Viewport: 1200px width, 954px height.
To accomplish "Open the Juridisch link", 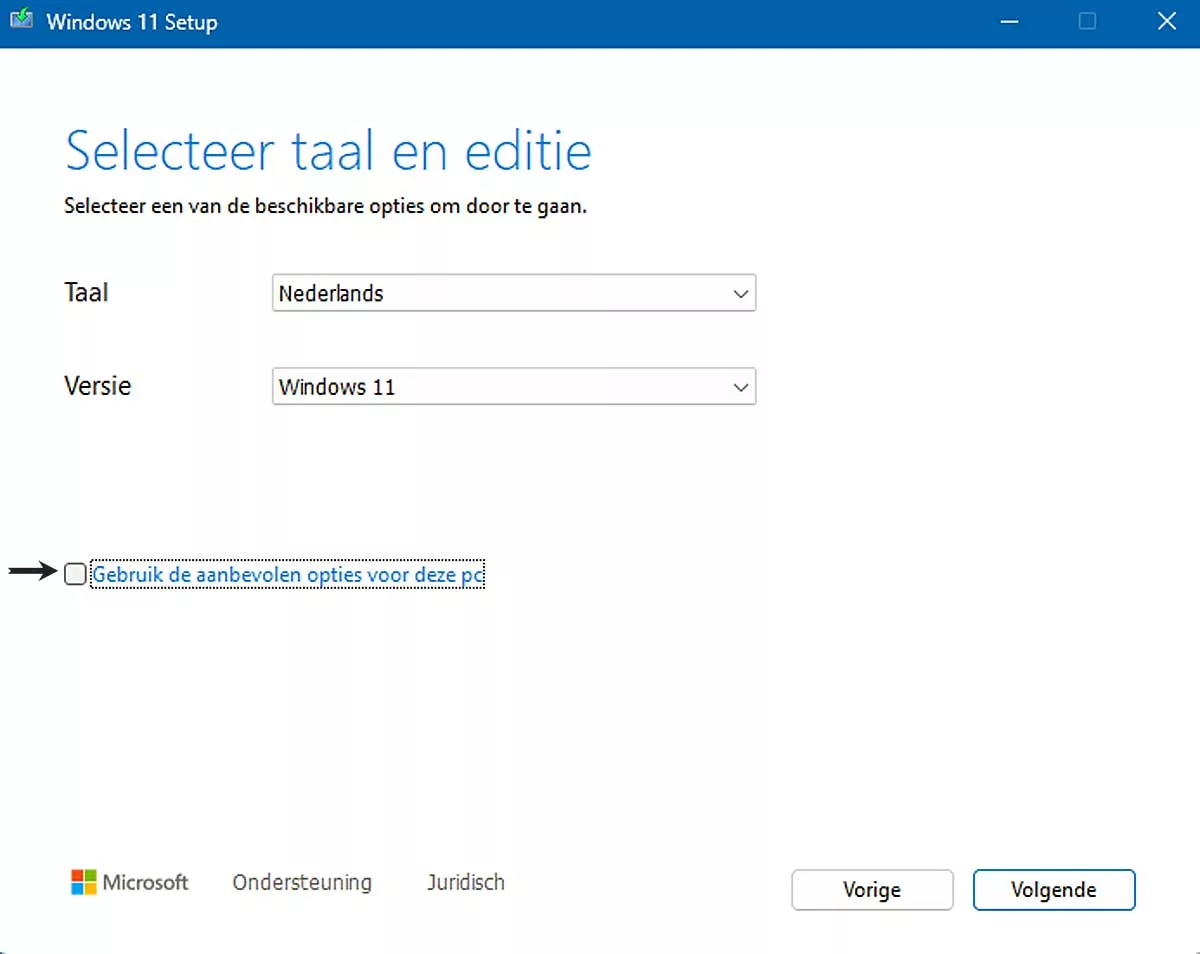I will [466, 883].
